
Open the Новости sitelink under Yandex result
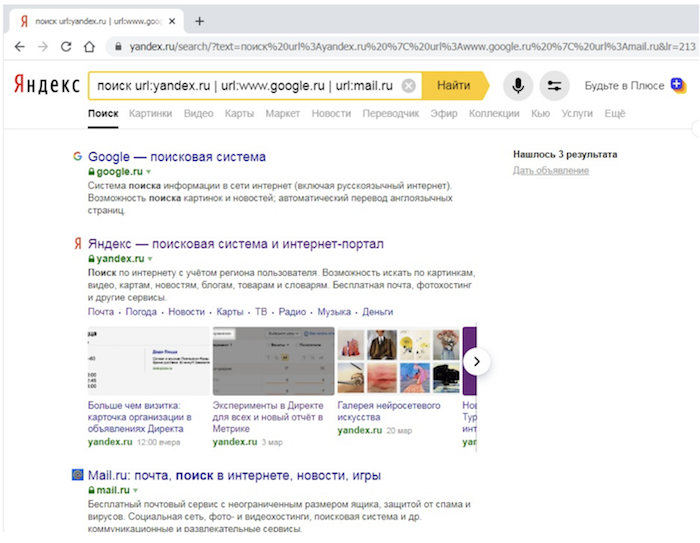186,312
